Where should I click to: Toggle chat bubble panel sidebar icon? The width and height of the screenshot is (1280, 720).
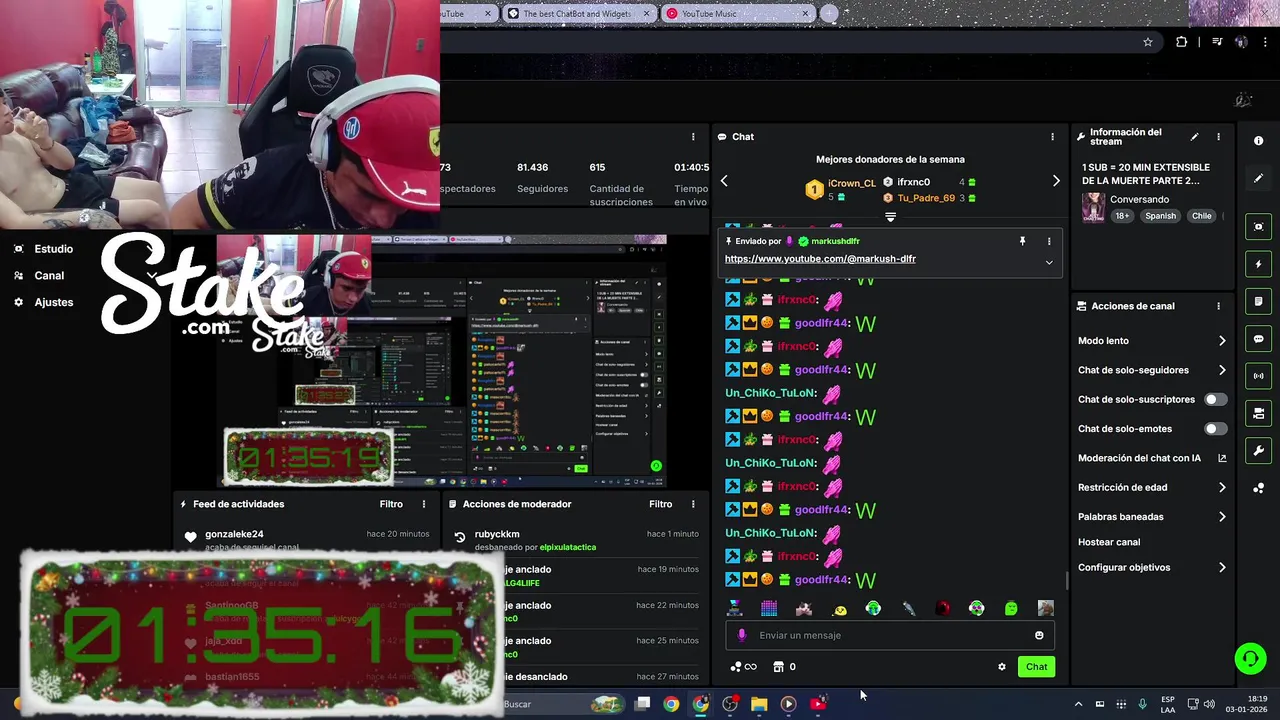pyautogui.click(x=1258, y=339)
